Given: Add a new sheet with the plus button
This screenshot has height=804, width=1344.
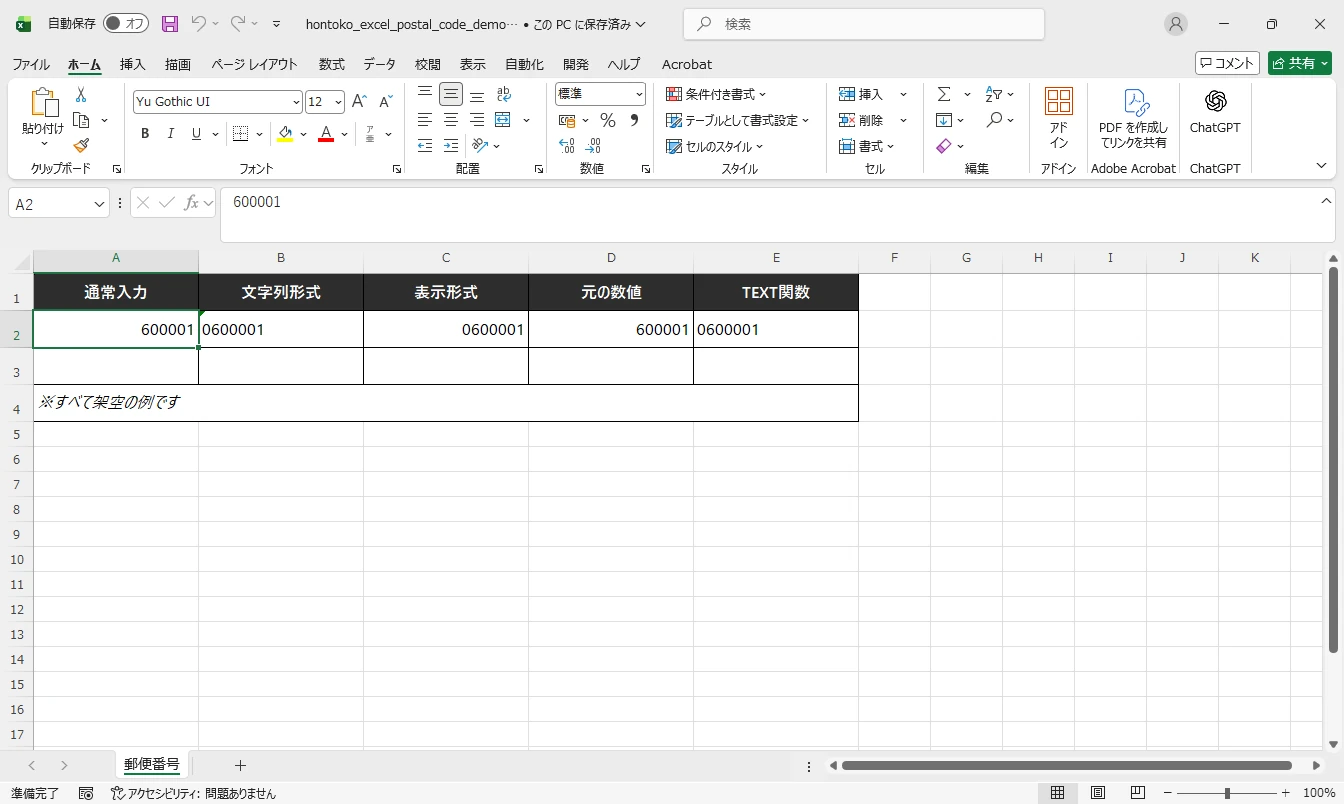Looking at the screenshot, I should click(x=240, y=766).
